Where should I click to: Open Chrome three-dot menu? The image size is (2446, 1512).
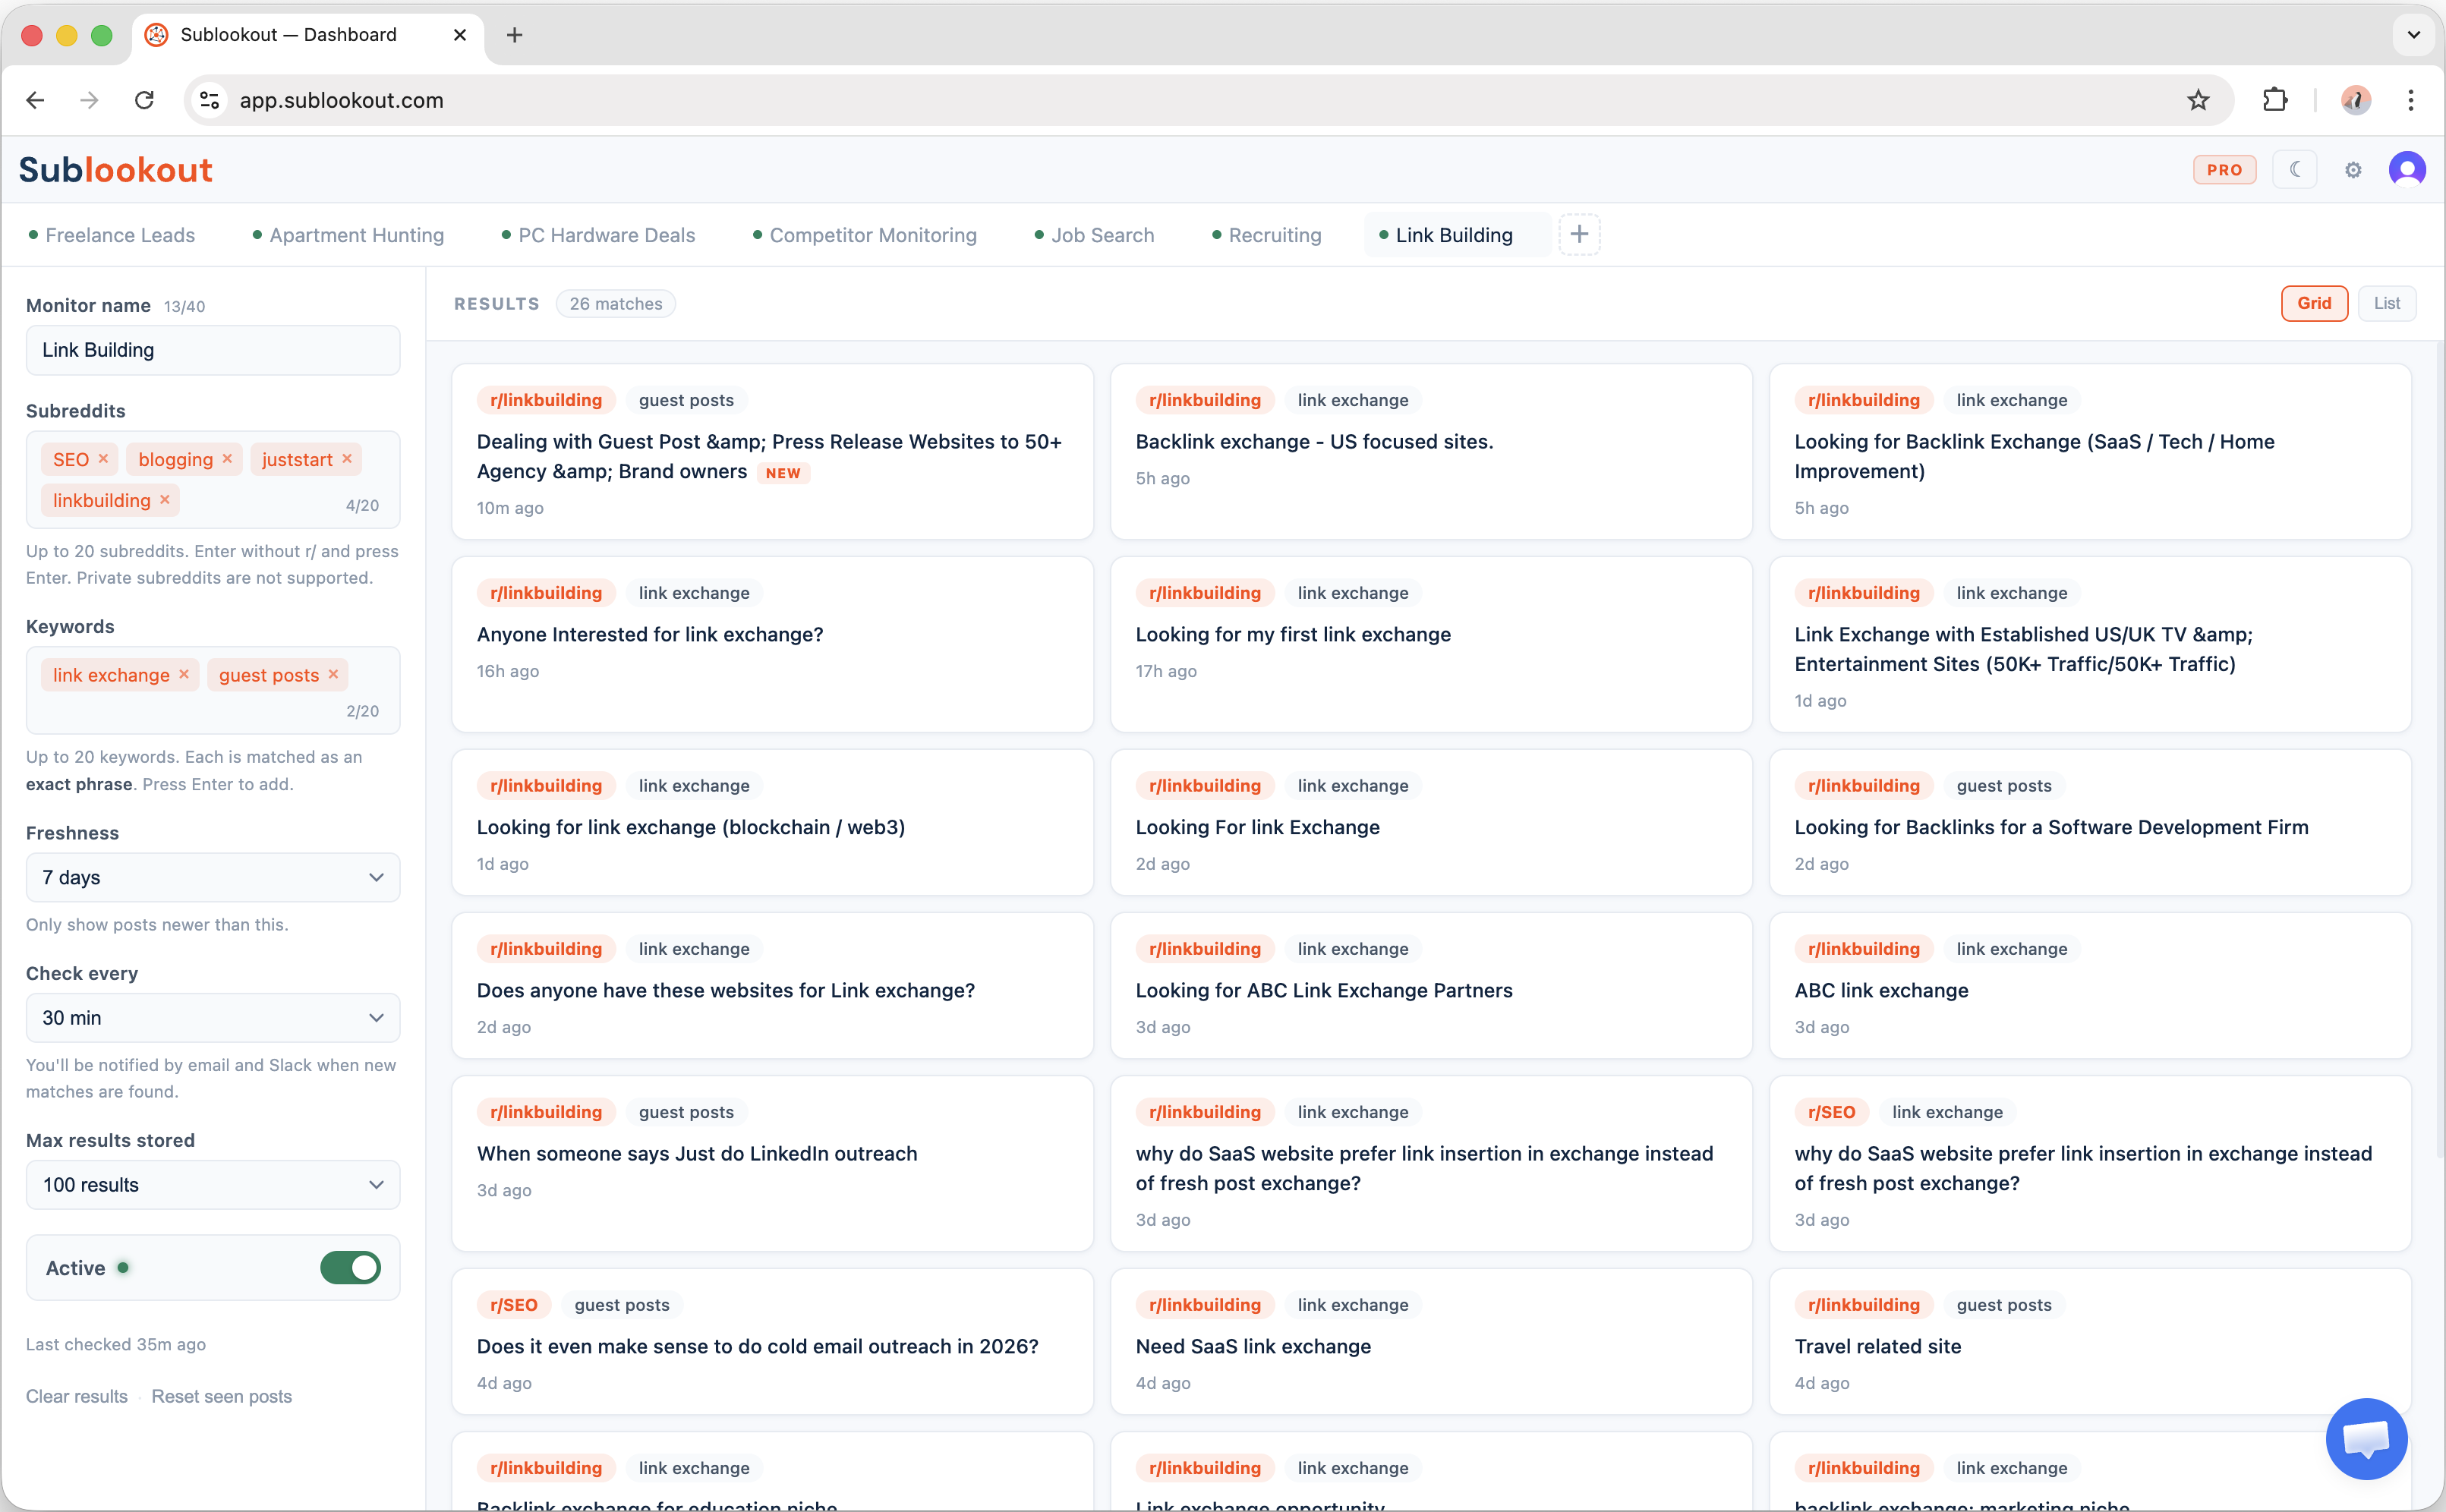pos(2411,100)
